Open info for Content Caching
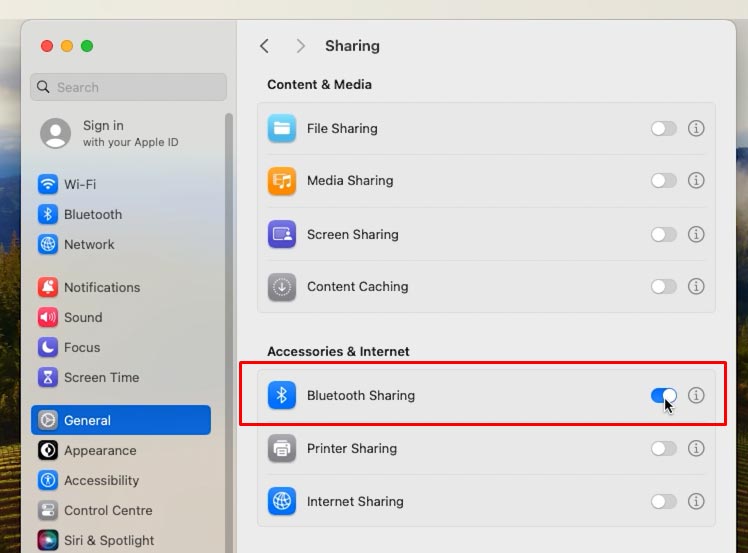This screenshot has height=553, width=748. [x=696, y=286]
